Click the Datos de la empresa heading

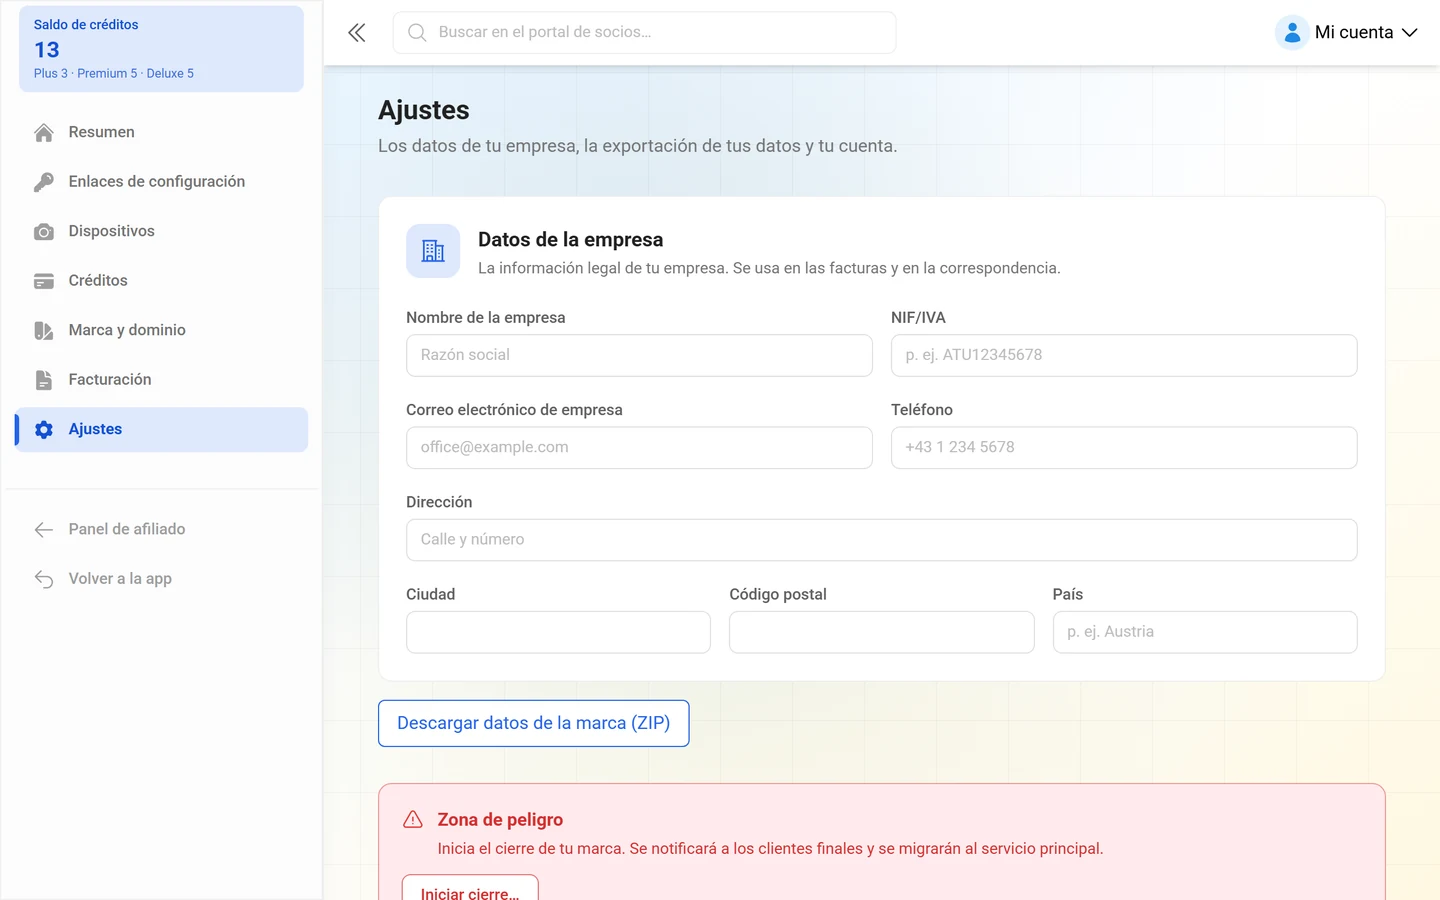click(x=571, y=240)
